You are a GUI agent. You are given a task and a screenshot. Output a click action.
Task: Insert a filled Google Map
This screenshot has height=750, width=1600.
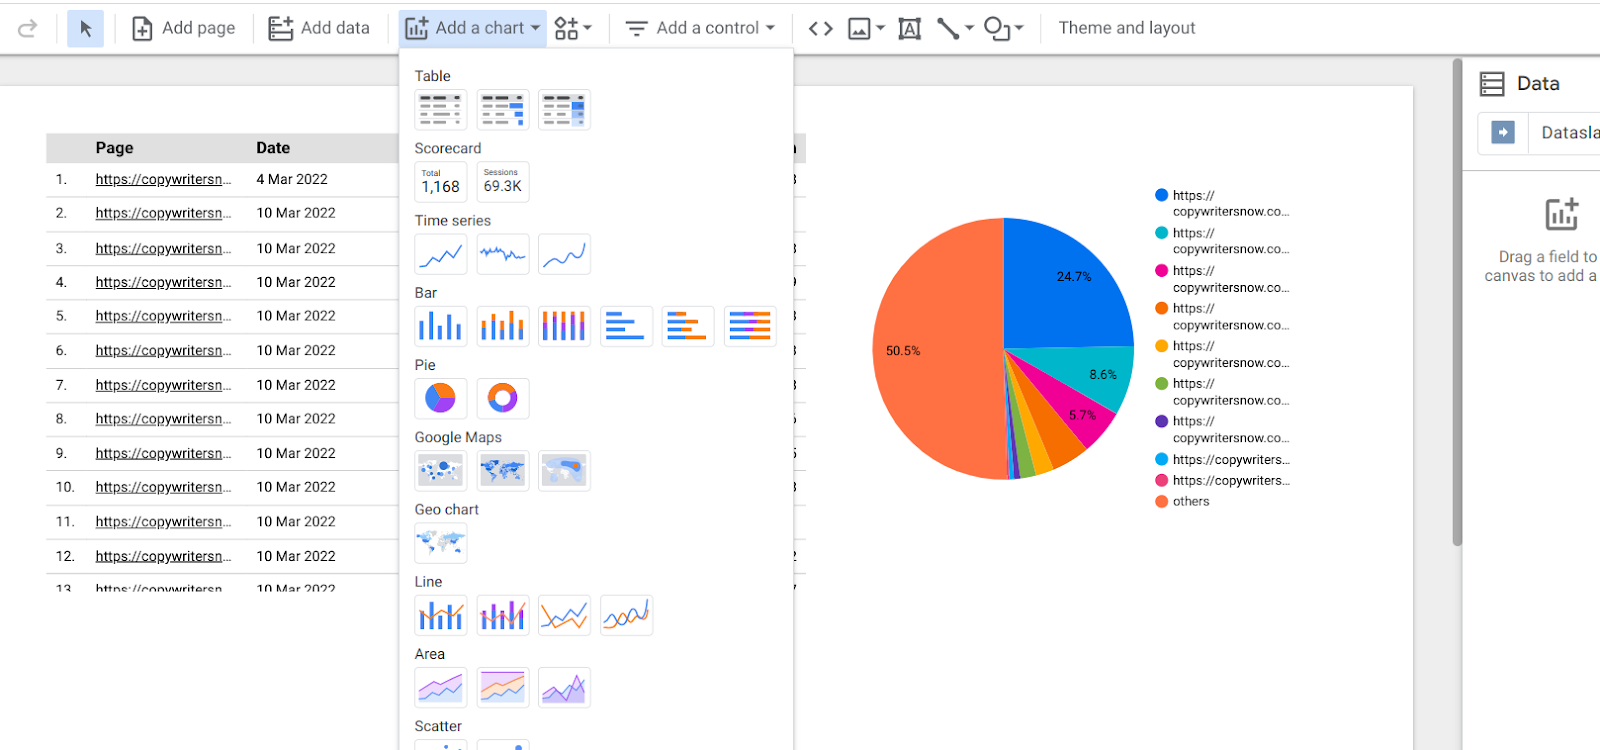click(x=503, y=470)
